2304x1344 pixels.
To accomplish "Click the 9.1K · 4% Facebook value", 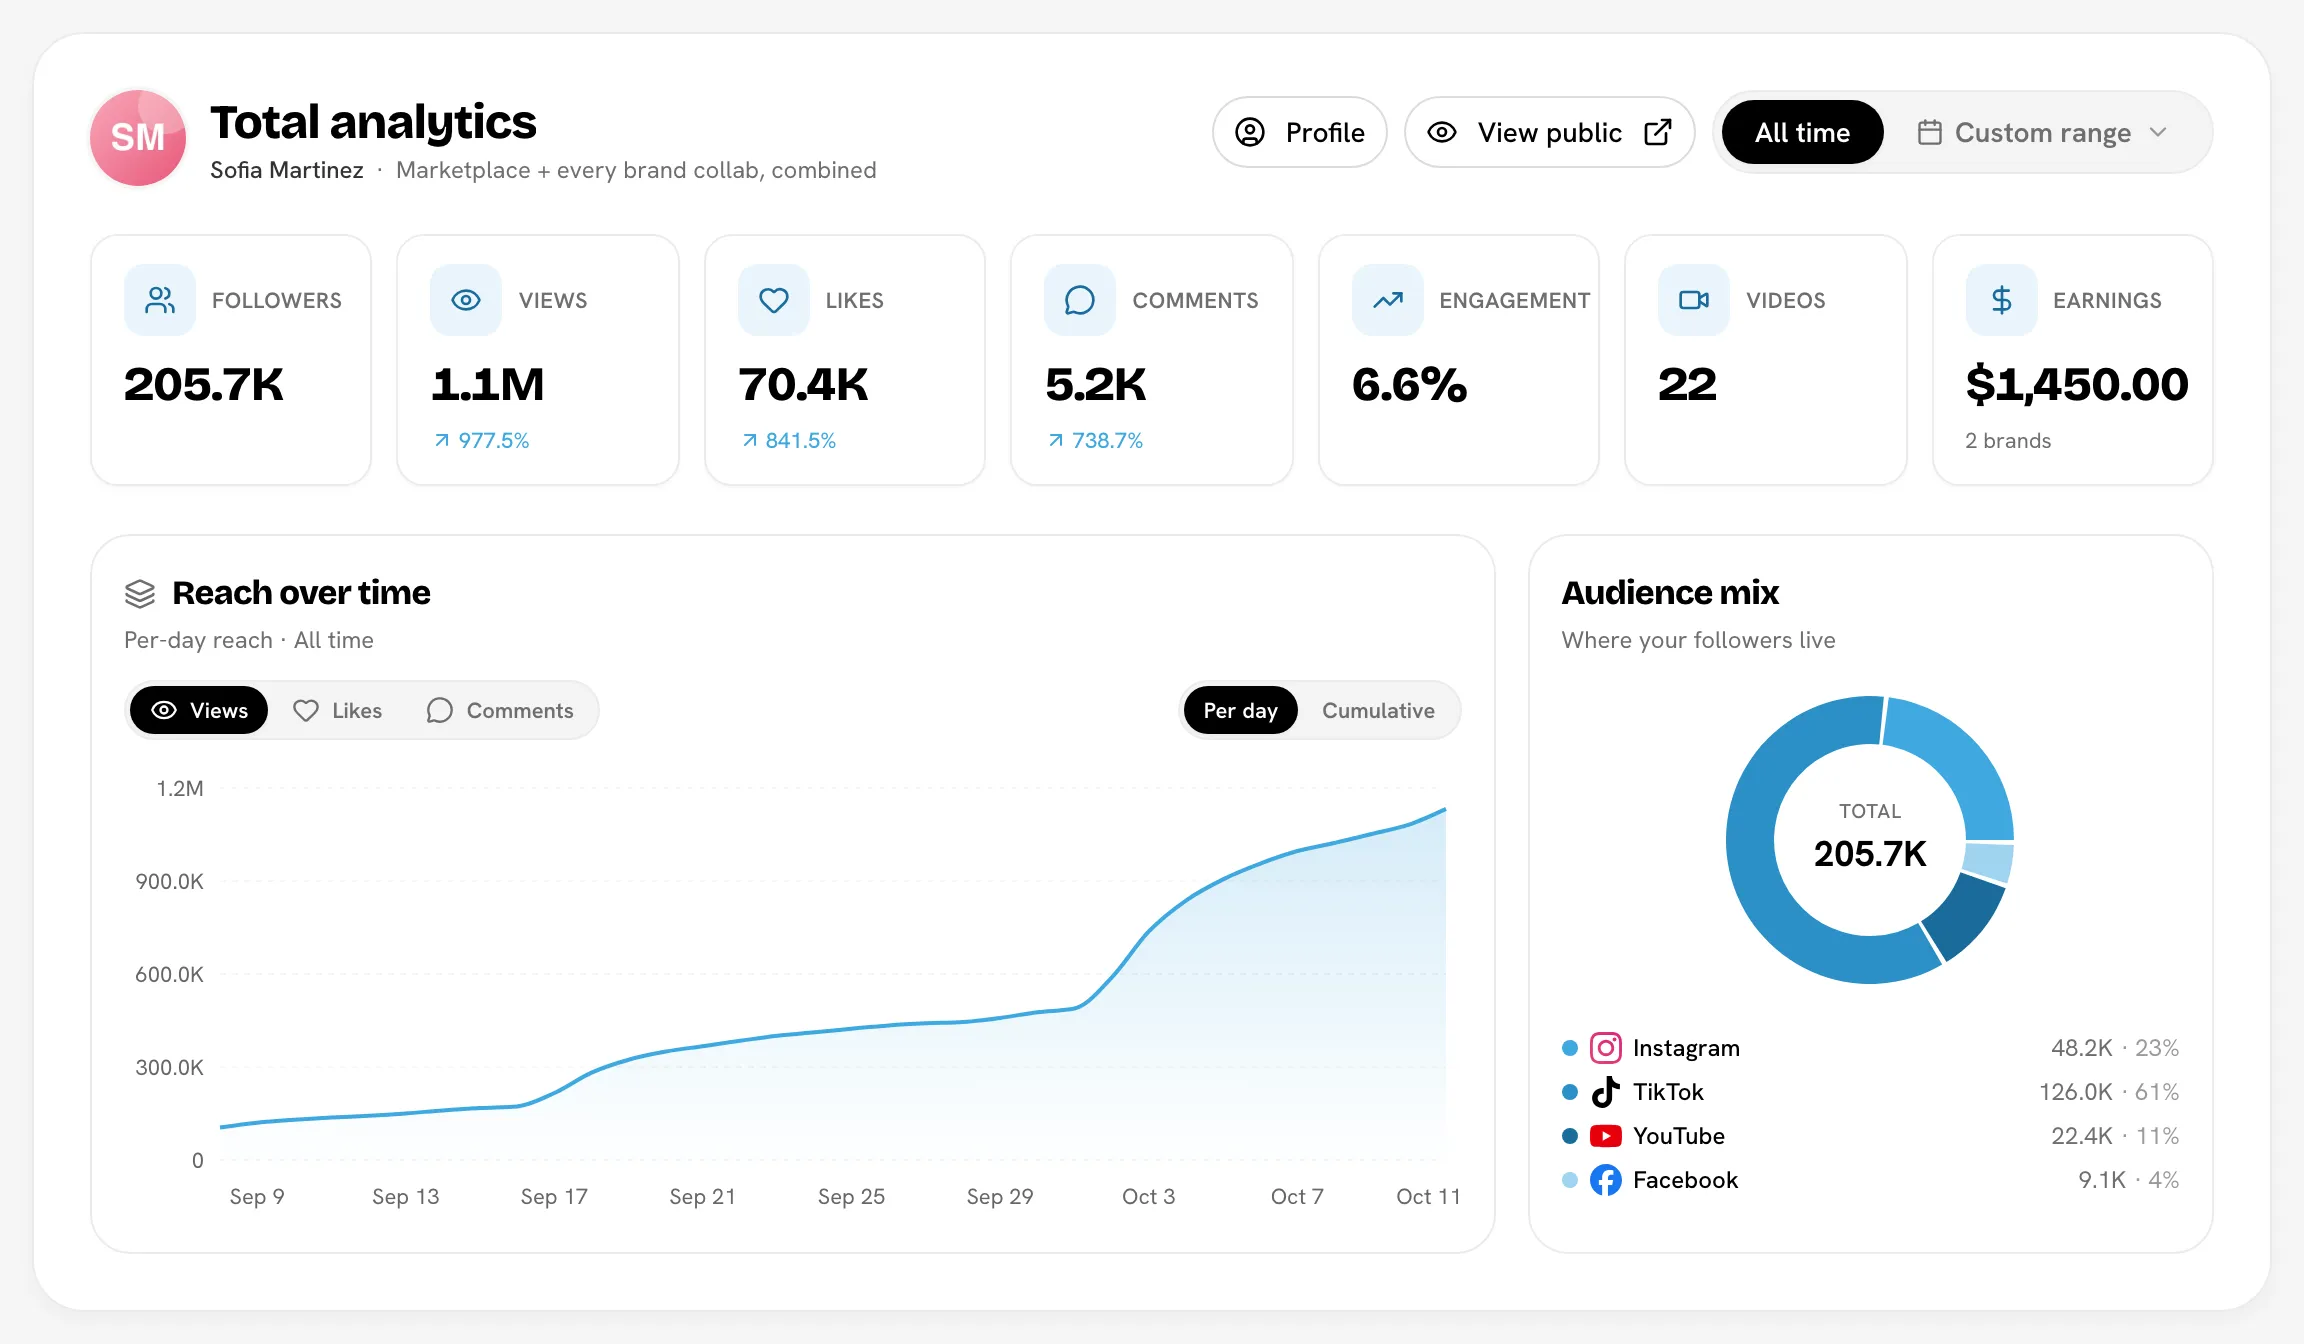I will [x=2129, y=1180].
